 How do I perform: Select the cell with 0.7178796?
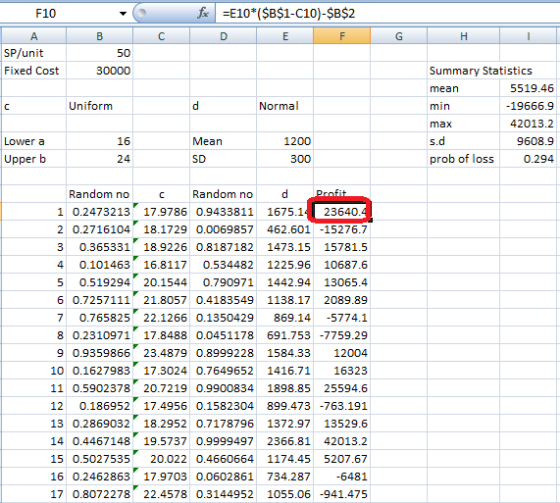223,424
